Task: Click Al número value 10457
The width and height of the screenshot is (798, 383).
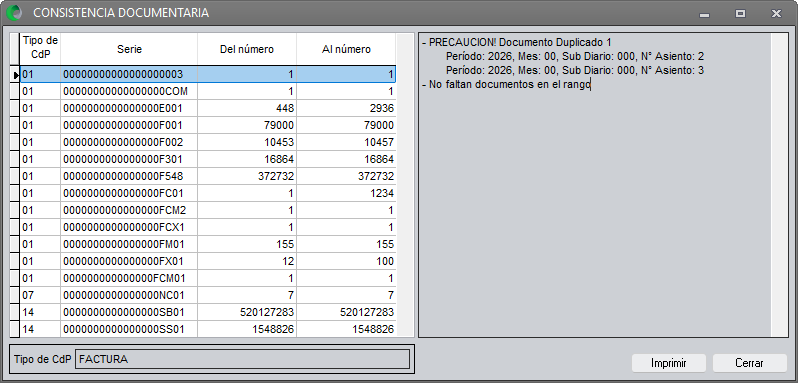Action: click(x=346, y=142)
